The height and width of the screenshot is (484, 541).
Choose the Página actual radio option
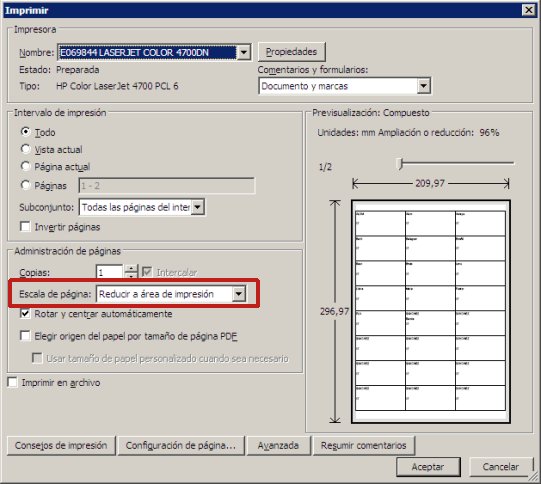(25, 166)
